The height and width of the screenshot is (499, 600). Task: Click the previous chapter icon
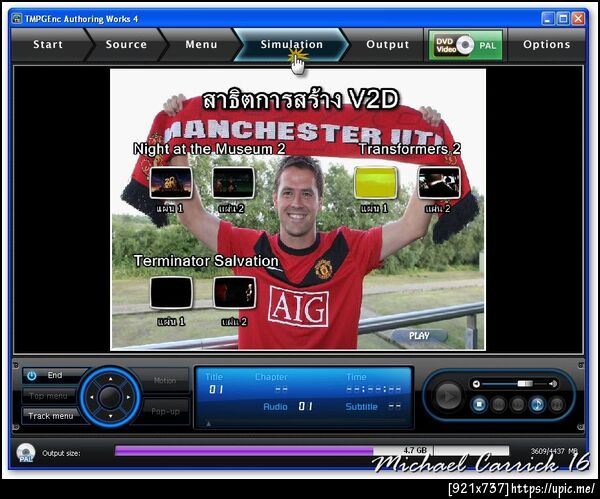[499, 404]
